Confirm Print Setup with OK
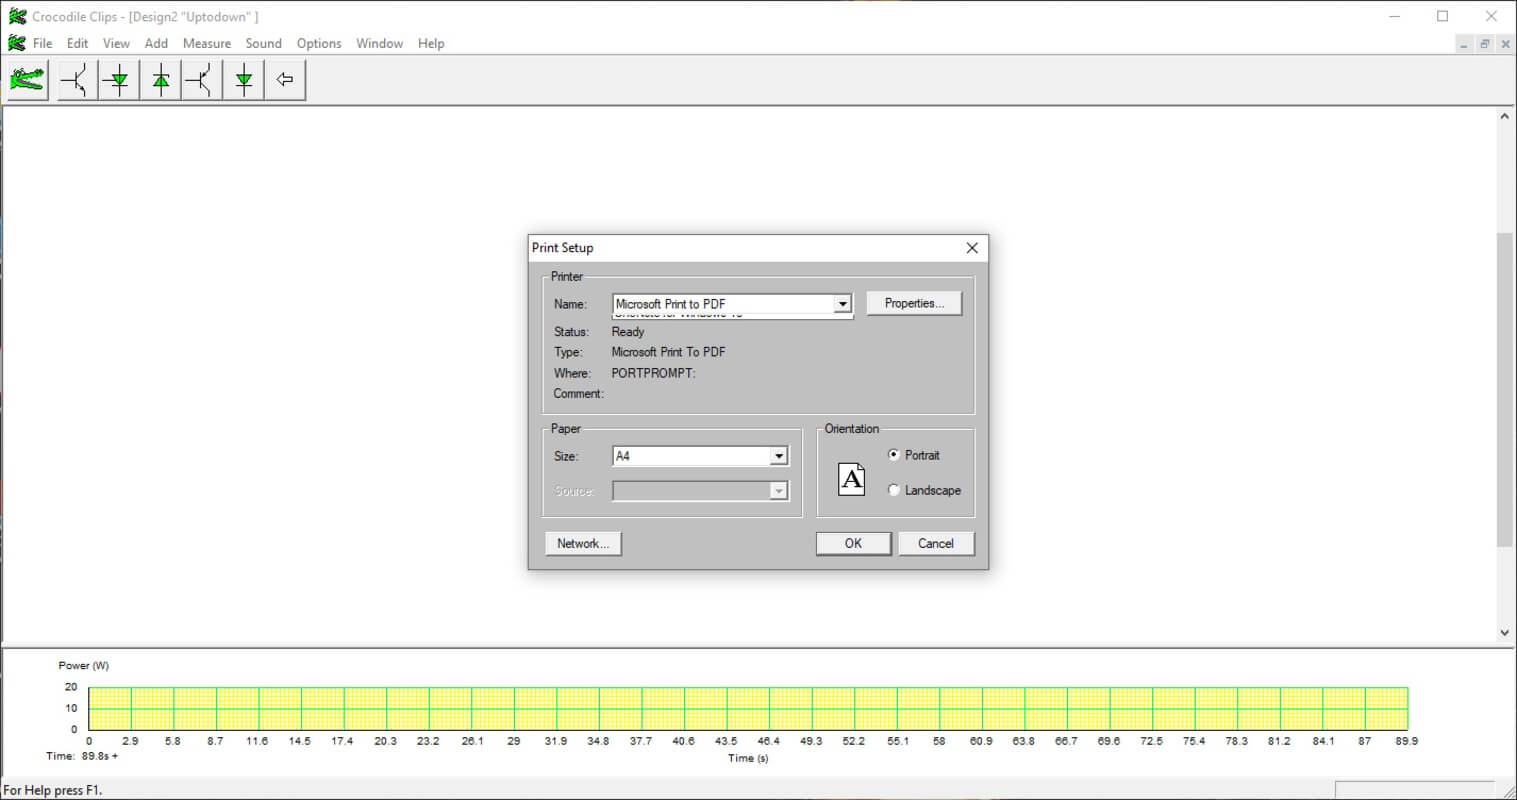 tap(853, 543)
